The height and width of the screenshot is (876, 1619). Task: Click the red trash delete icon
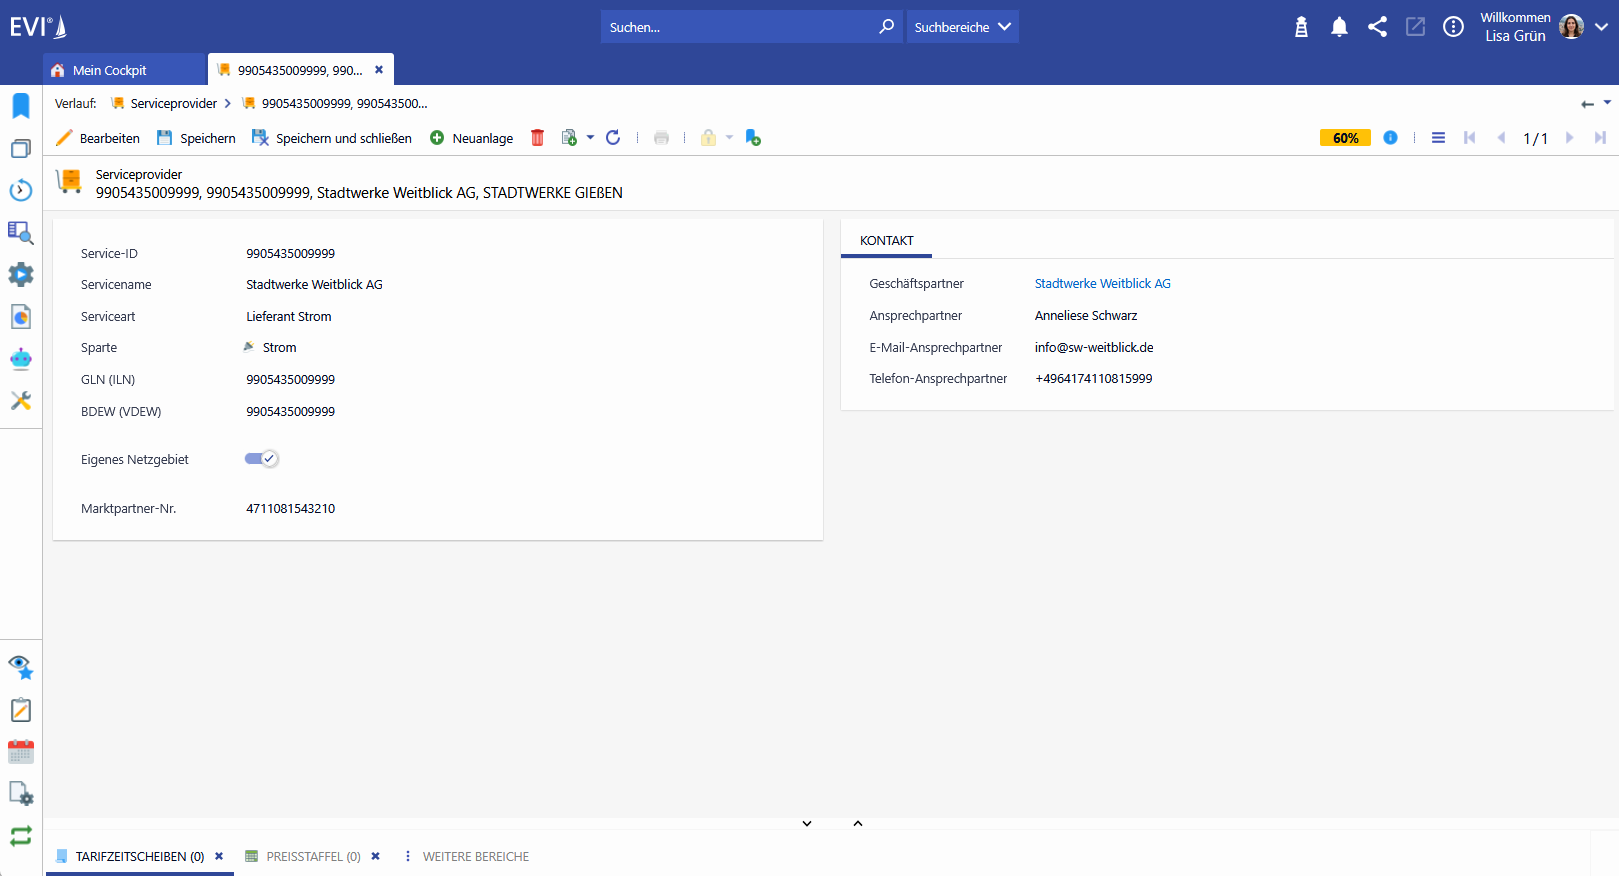537,138
